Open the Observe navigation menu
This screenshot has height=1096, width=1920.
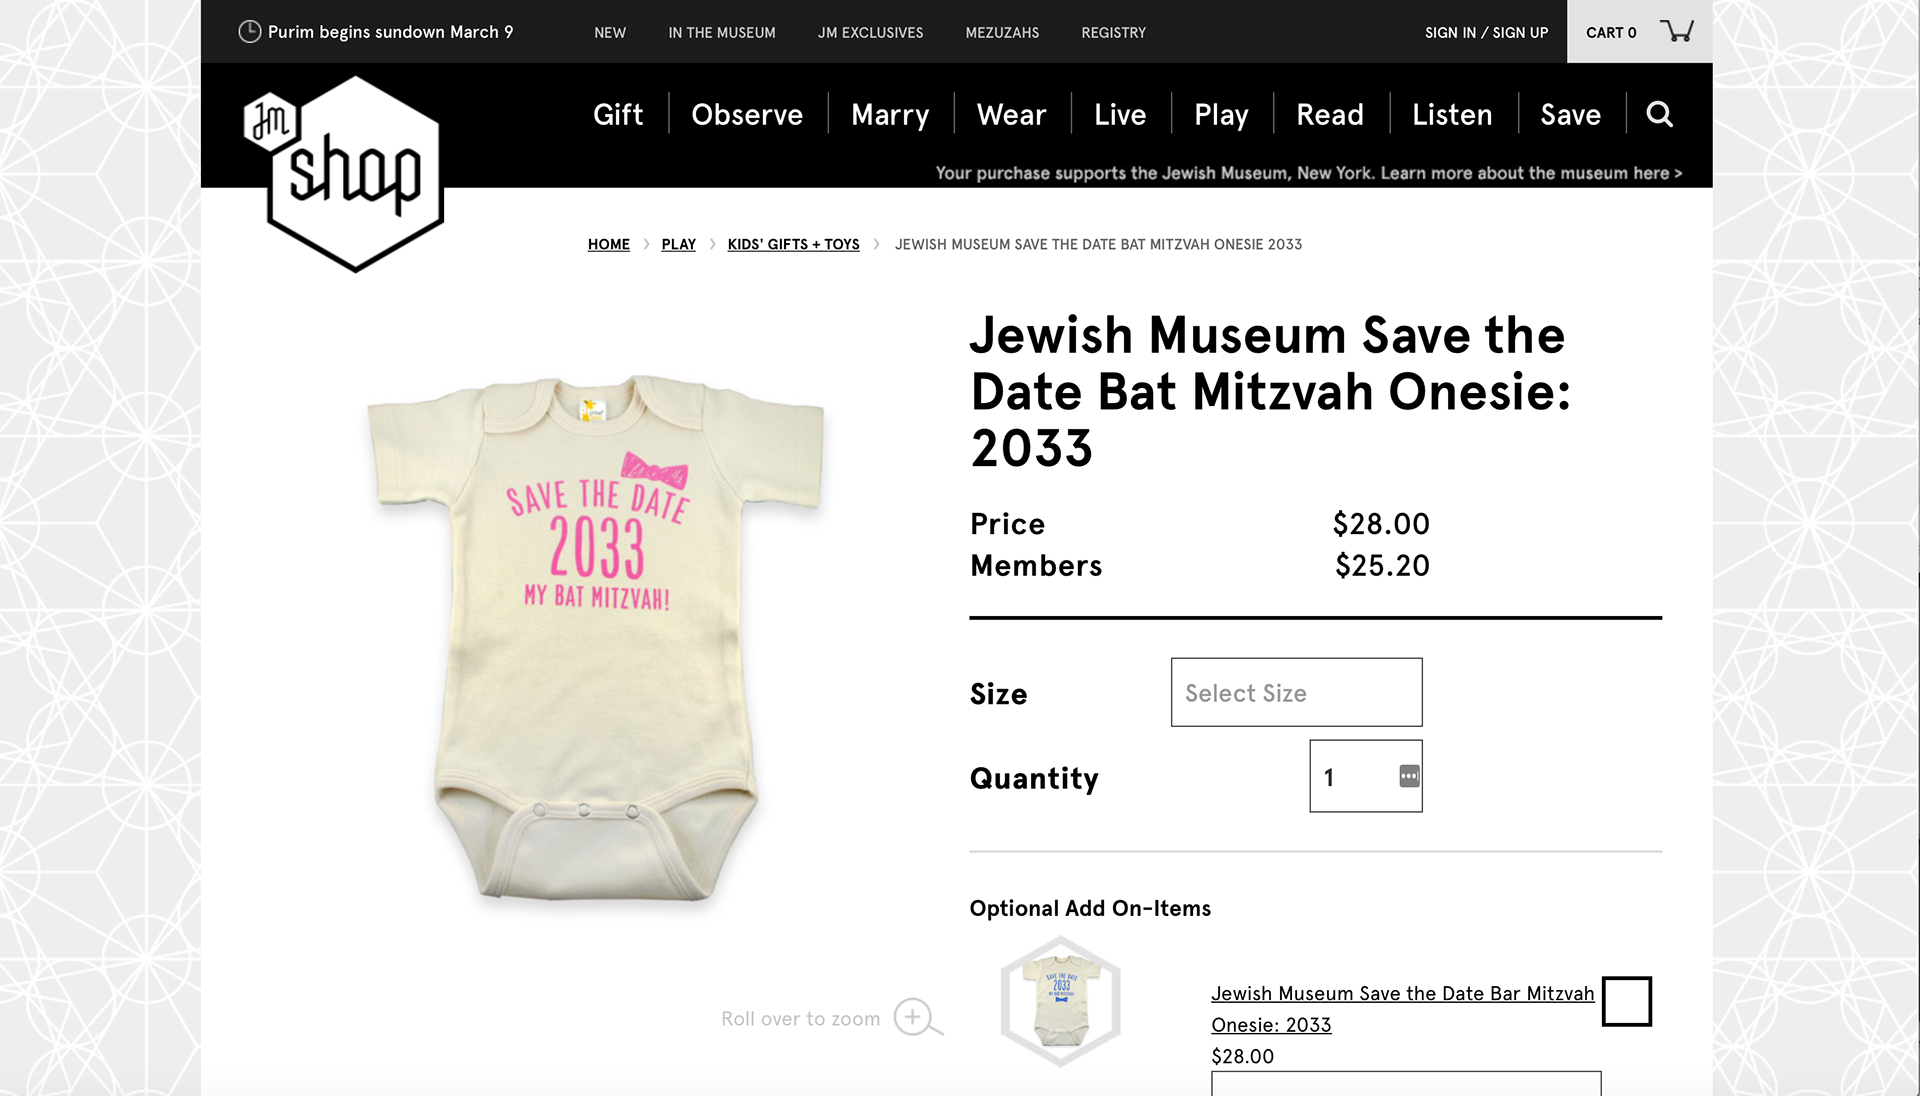[747, 115]
